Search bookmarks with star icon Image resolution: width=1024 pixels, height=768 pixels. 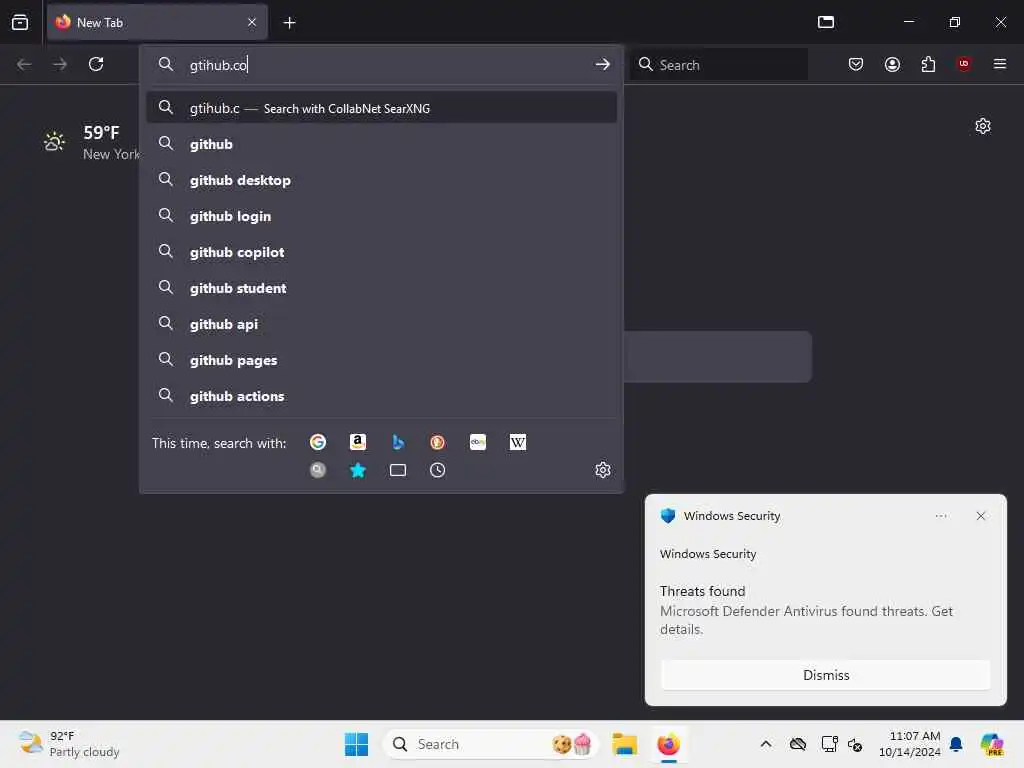(358, 470)
